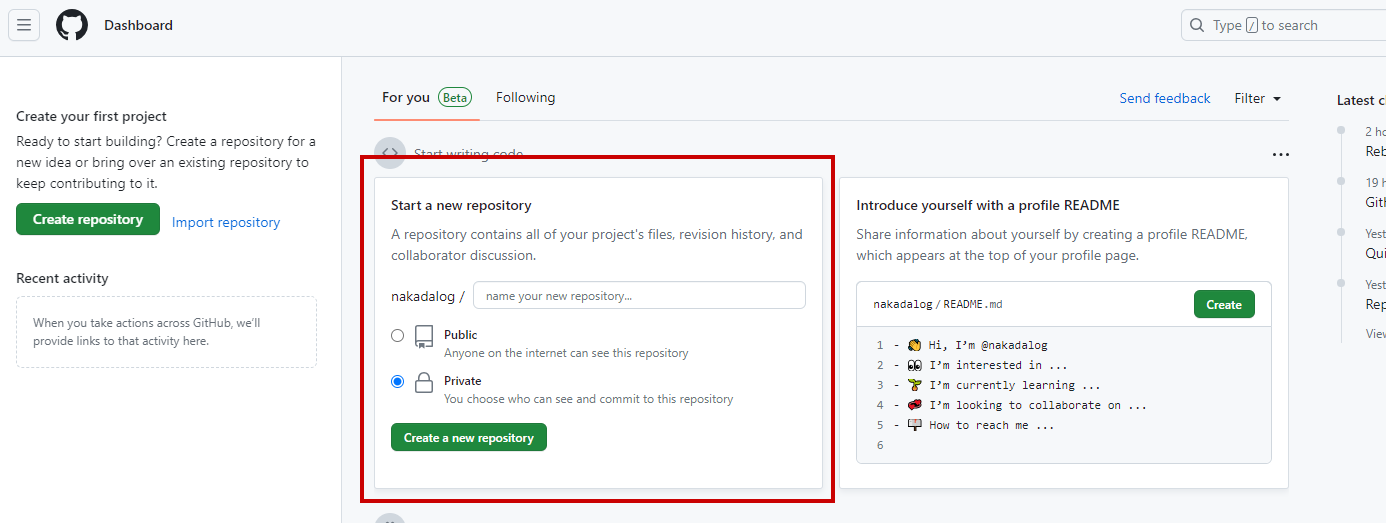Click the GitHub Octocat logo
This screenshot has height=523, width=1386.
coord(72,25)
